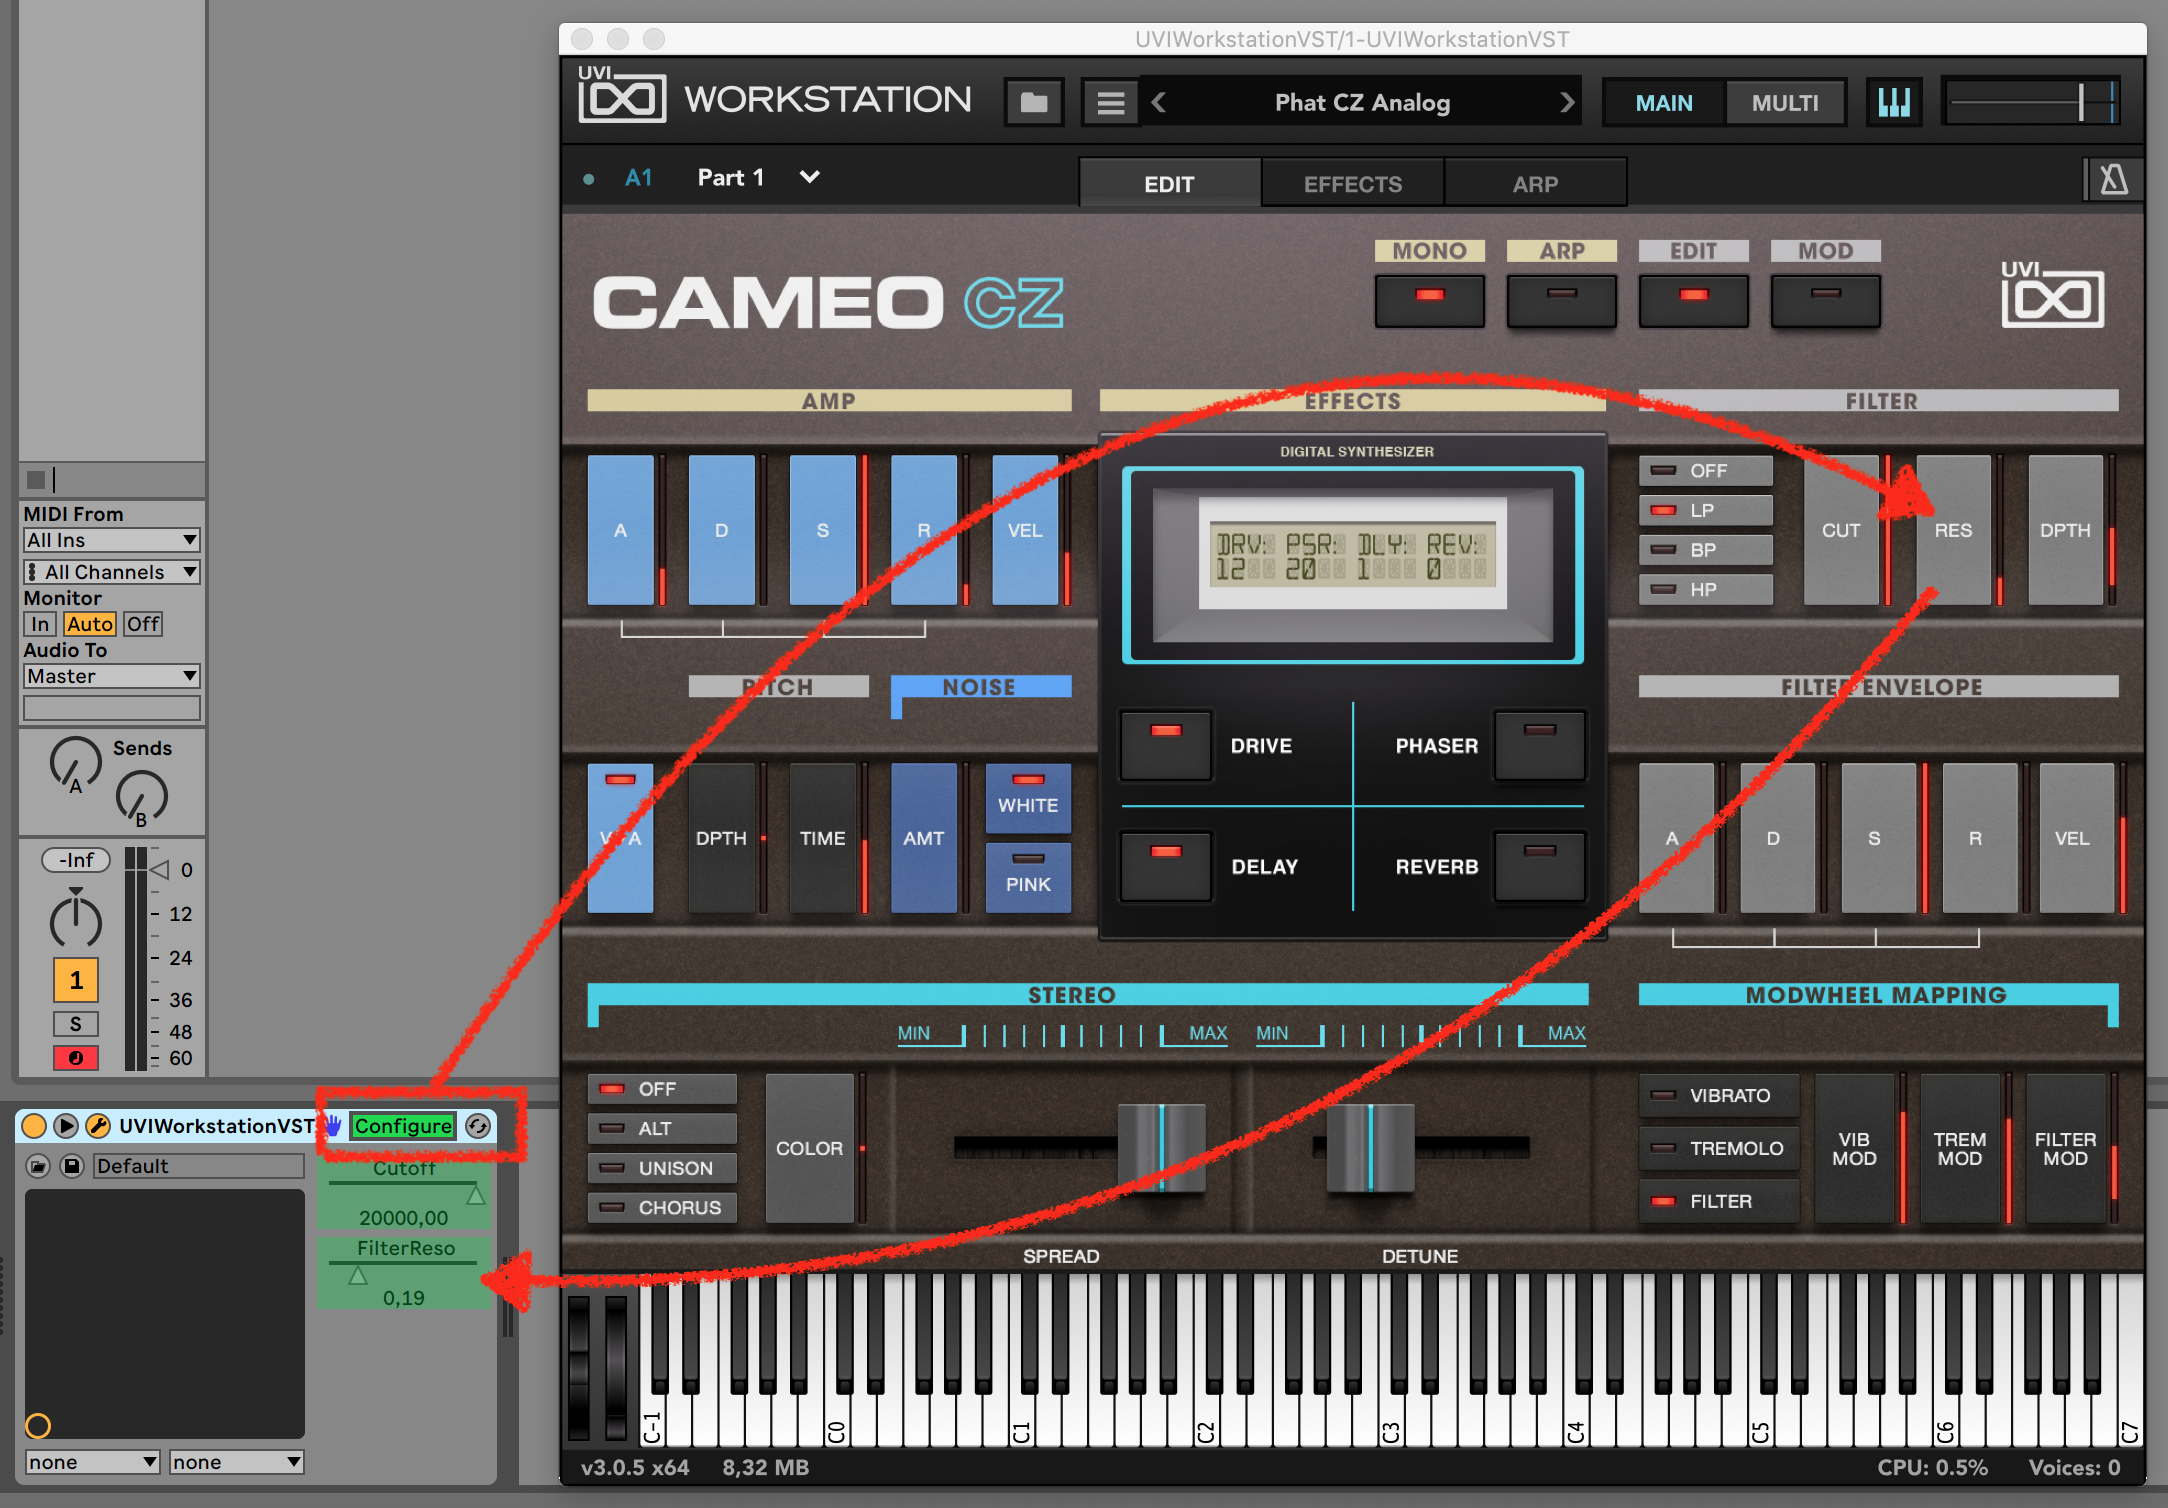Toggle track activator number 1
The image size is (2168, 1508).
pos(76,980)
